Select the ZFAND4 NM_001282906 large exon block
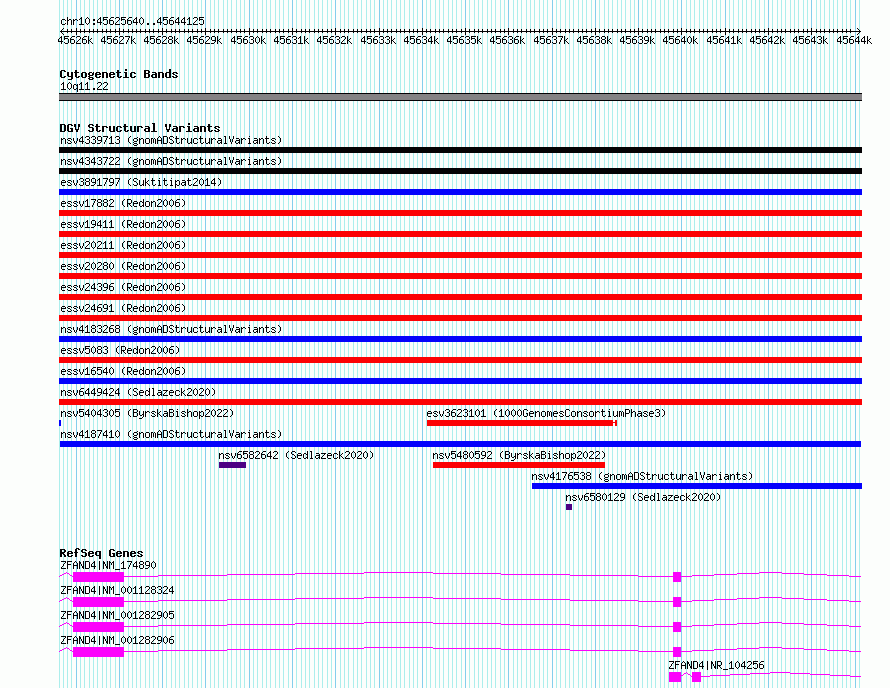Screen dimensions: 890x688 coord(99,652)
